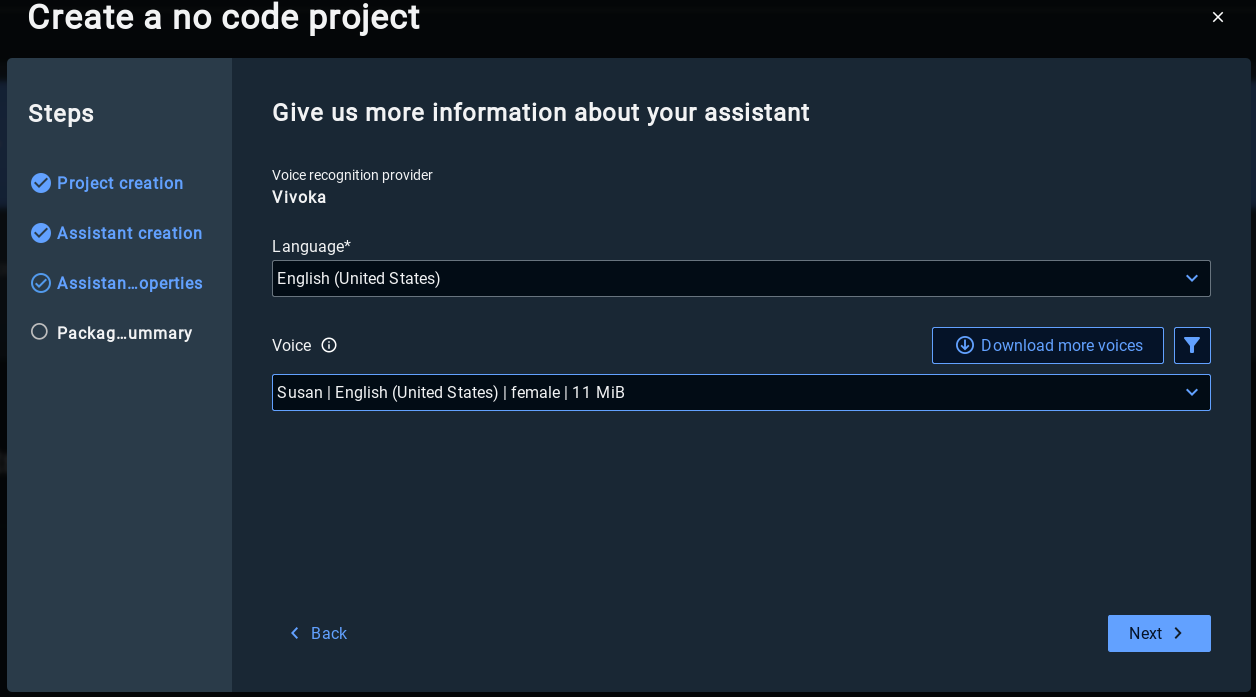Select the Assistant properties step label
The height and width of the screenshot is (697, 1256).
point(129,283)
